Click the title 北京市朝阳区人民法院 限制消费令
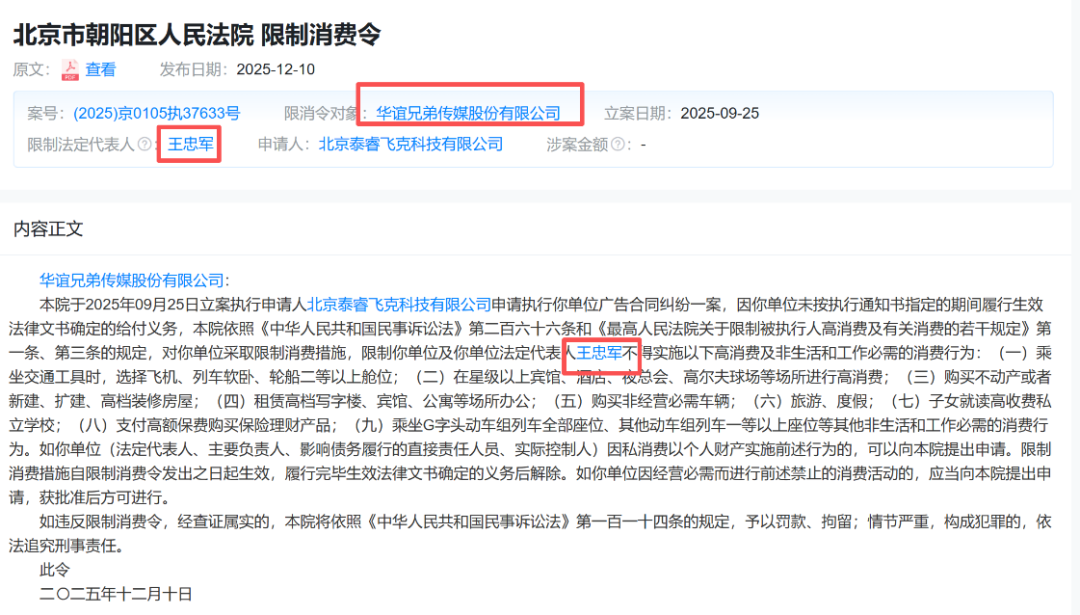The height and width of the screenshot is (615, 1080). (x=197, y=34)
